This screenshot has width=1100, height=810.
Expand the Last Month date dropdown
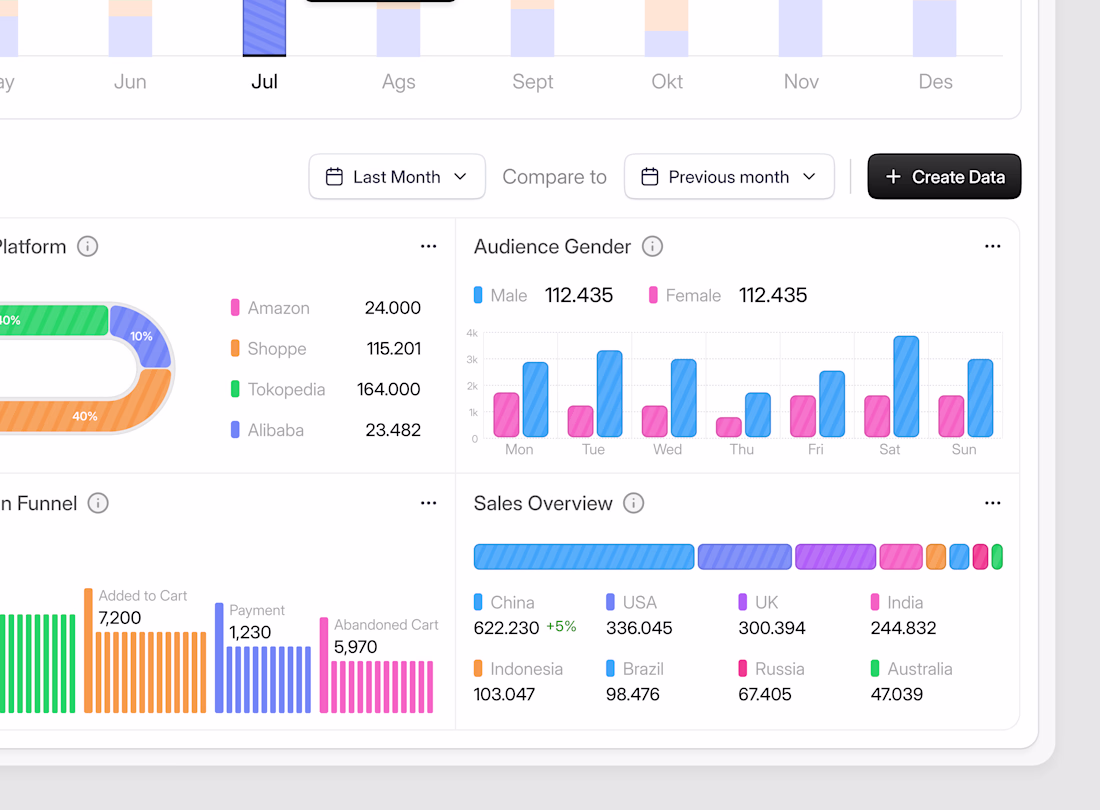pos(397,177)
